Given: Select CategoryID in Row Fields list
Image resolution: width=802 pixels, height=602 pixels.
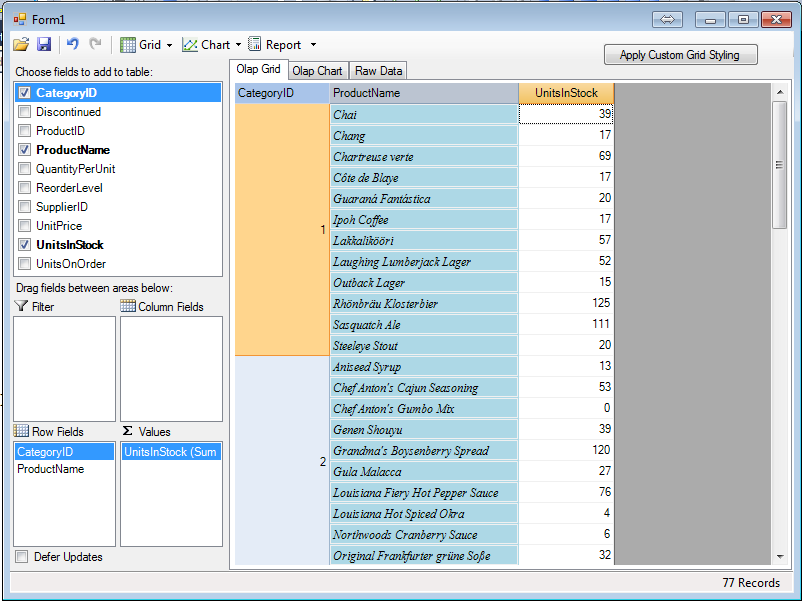Looking at the screenshot, I should point(64,452).
